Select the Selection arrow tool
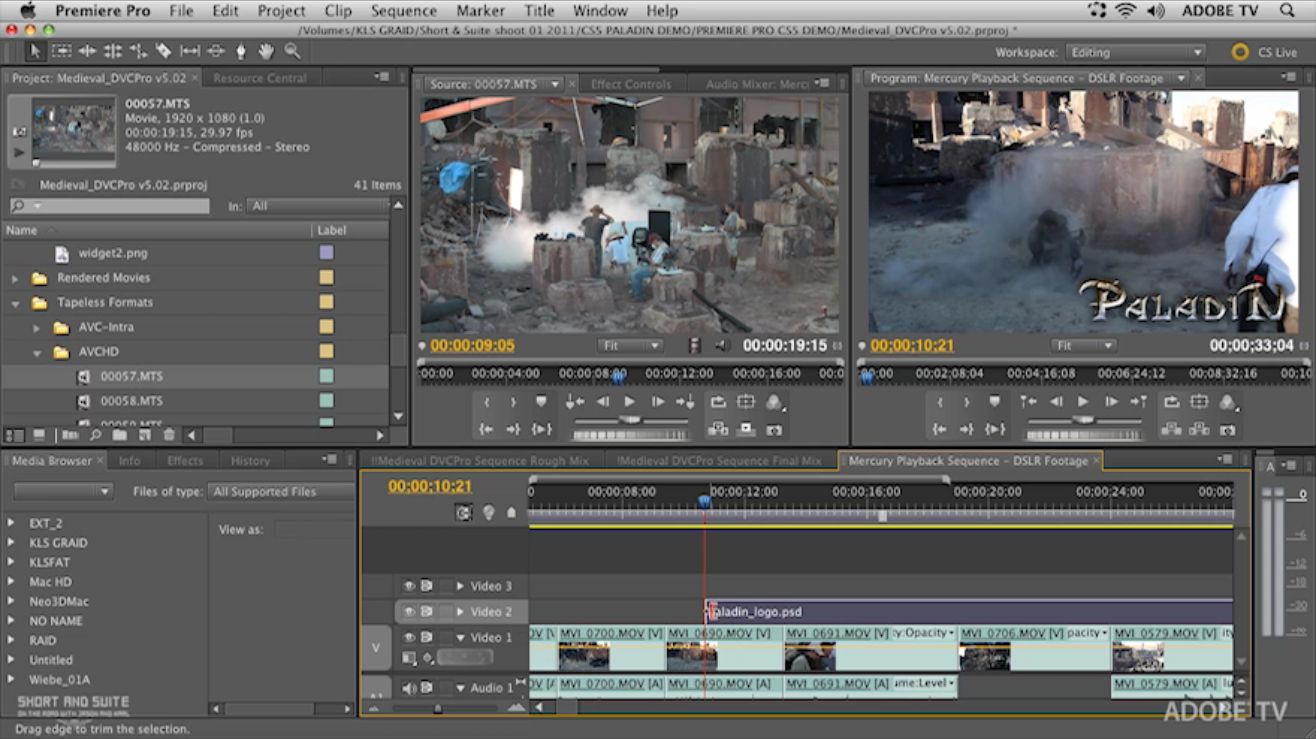 [x=36, y=51]
